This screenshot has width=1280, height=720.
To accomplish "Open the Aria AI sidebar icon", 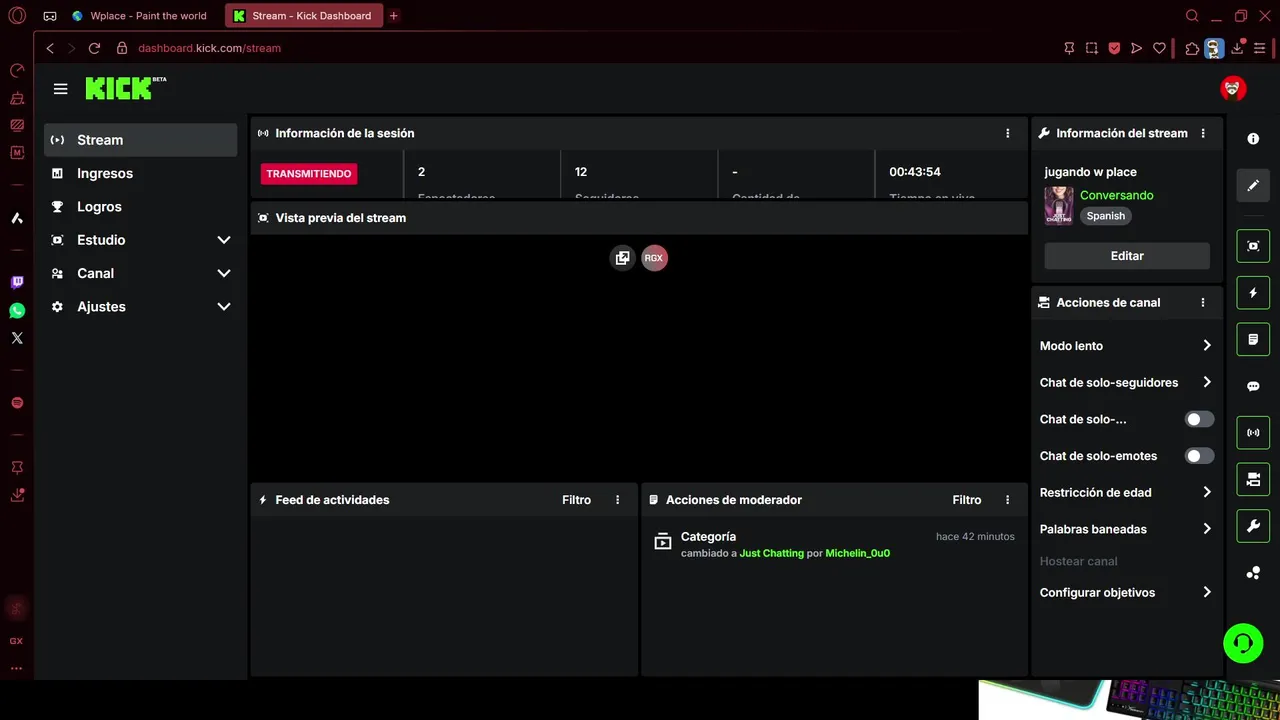I will [17, 218].
